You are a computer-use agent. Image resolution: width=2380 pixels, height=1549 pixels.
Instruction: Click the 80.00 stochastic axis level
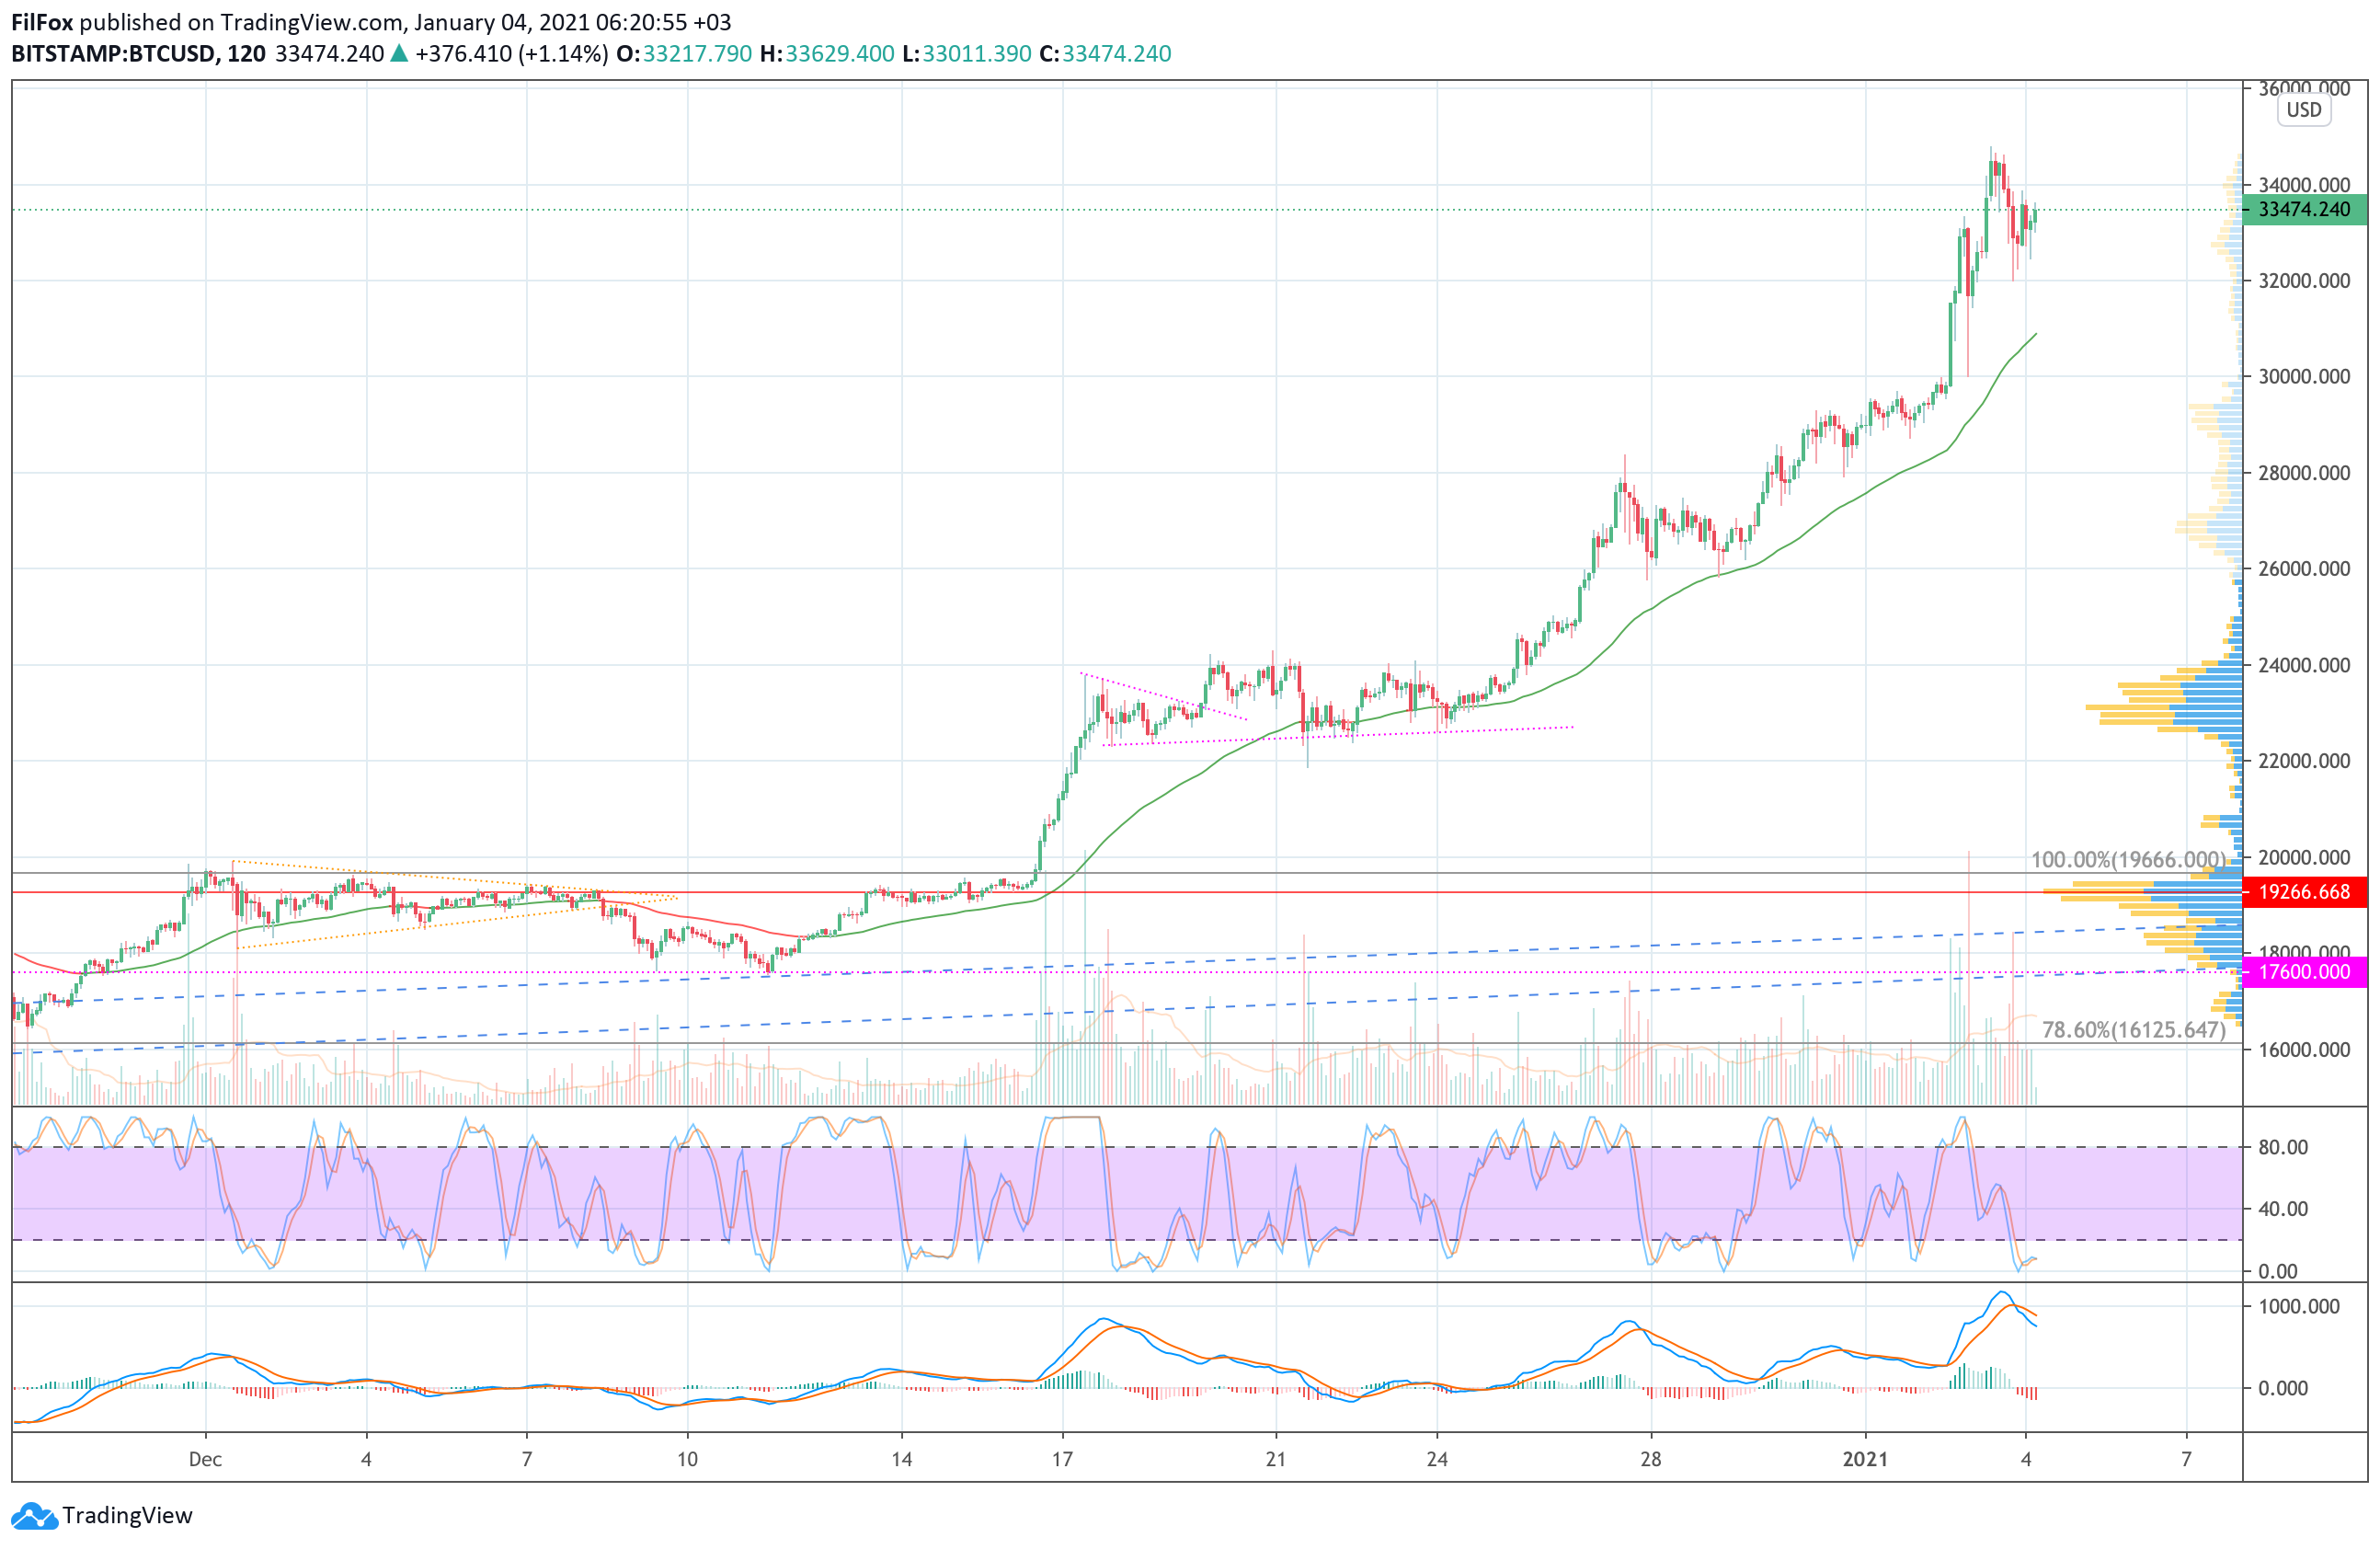pyautogui.click(x=2283, y=1148)
